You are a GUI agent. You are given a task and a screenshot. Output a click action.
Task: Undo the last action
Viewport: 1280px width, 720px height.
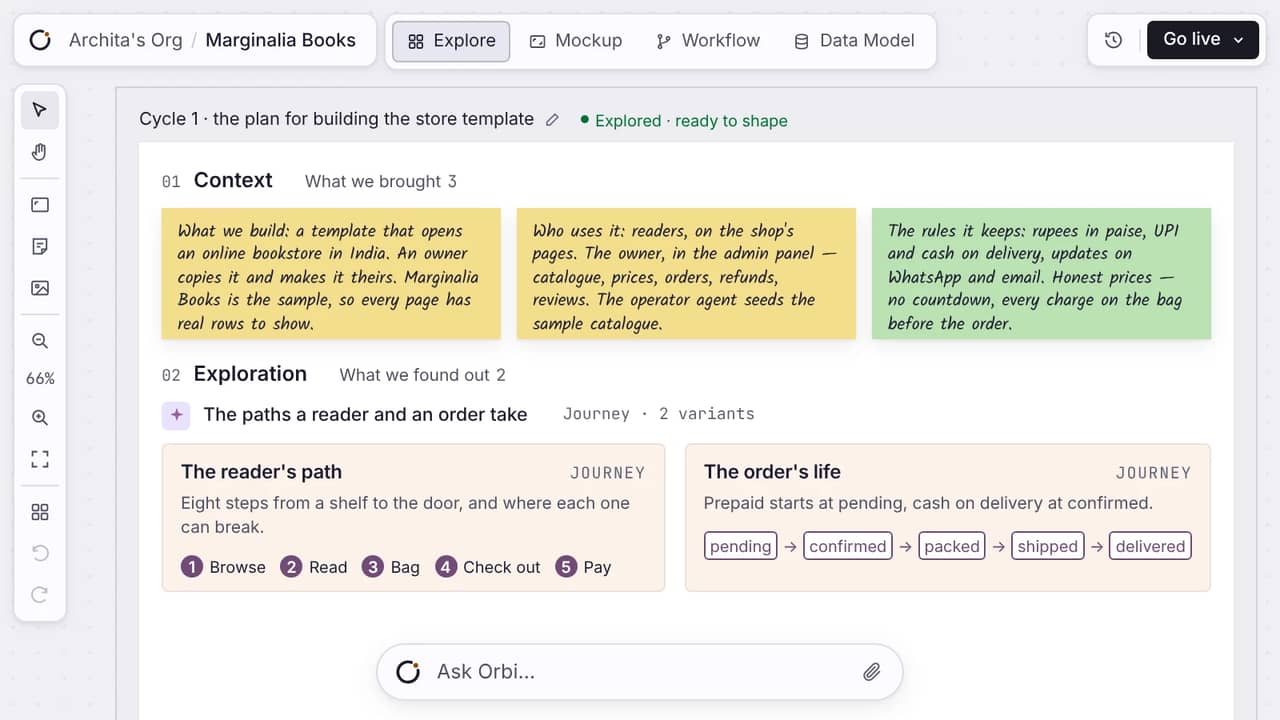point(40,553)
